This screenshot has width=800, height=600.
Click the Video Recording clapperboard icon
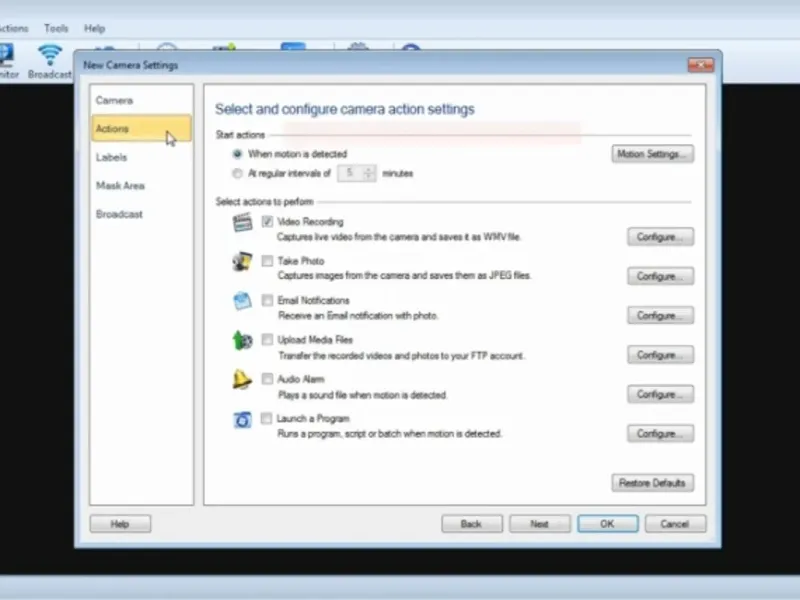(242, 222)
